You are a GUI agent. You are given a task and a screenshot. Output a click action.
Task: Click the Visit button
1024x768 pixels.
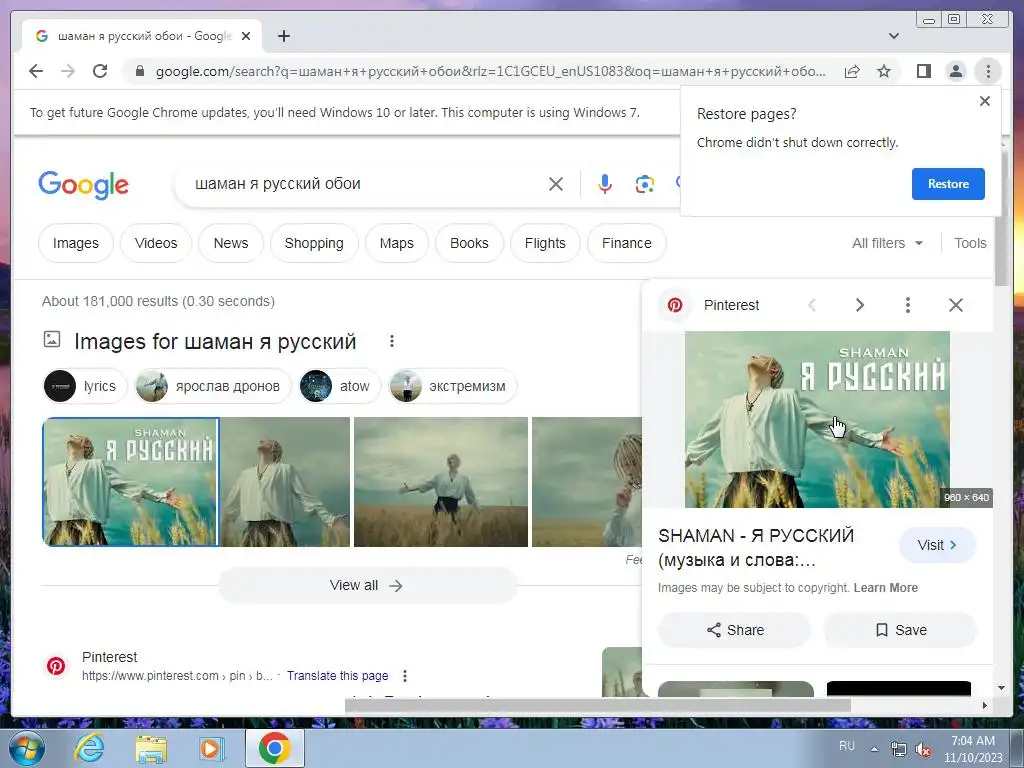pos(937,545)
